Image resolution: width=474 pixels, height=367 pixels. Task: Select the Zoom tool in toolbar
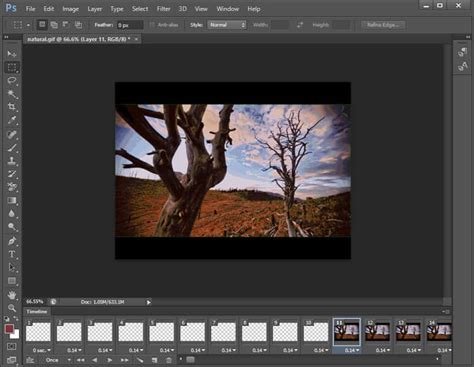12,308
